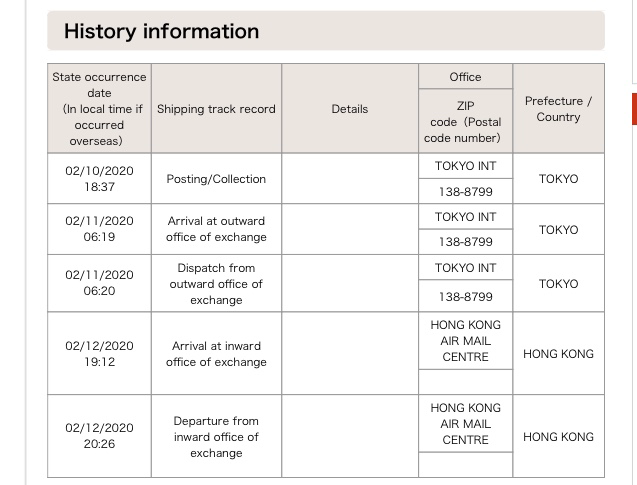
Task: Click the 02/12/2020 19:12 date cell
Action: (100, 353)
